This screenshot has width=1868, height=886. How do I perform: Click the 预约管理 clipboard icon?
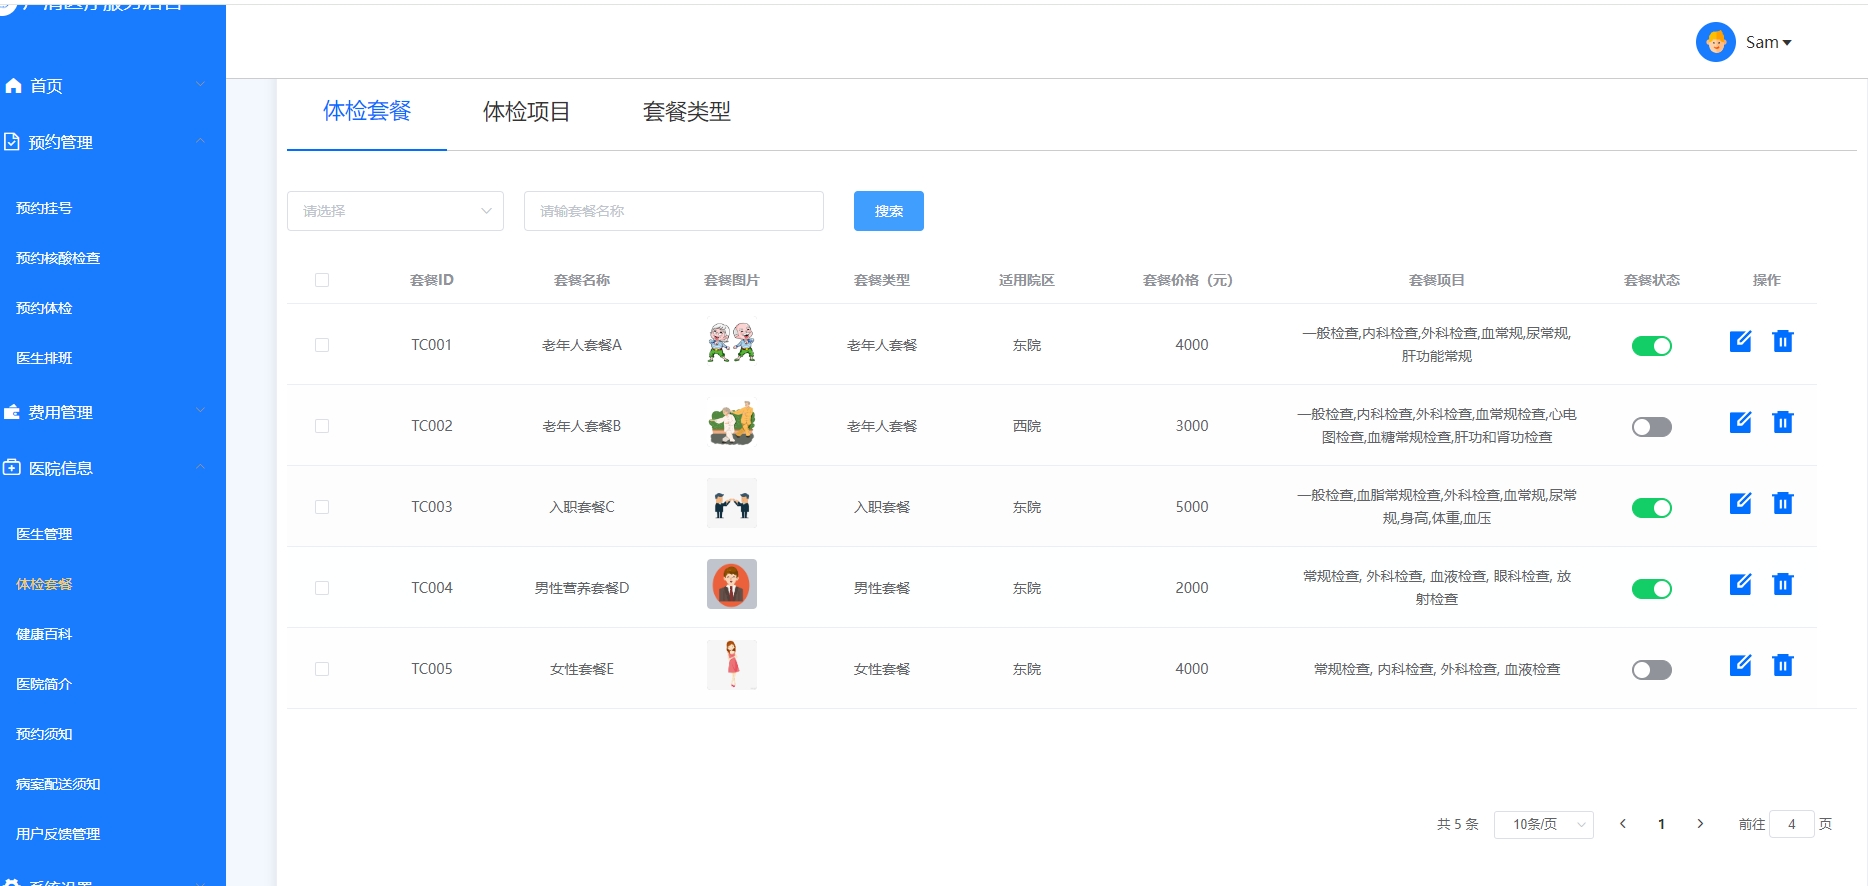click(x=11, y=142)
